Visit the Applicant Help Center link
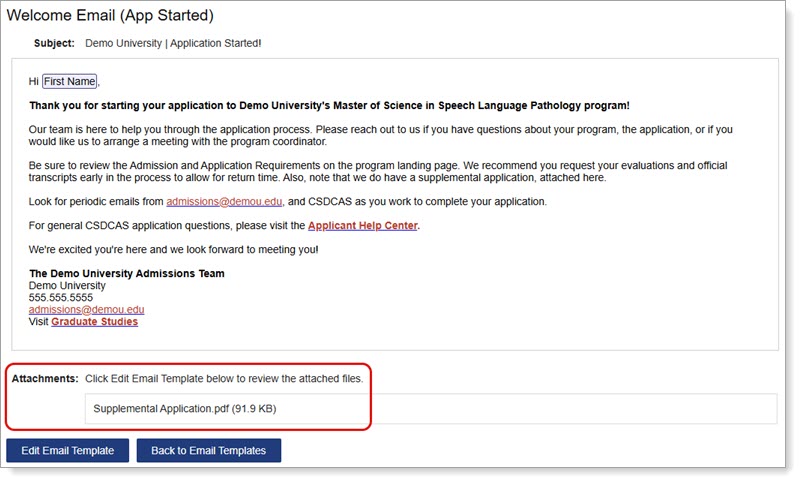 (363, 226)
